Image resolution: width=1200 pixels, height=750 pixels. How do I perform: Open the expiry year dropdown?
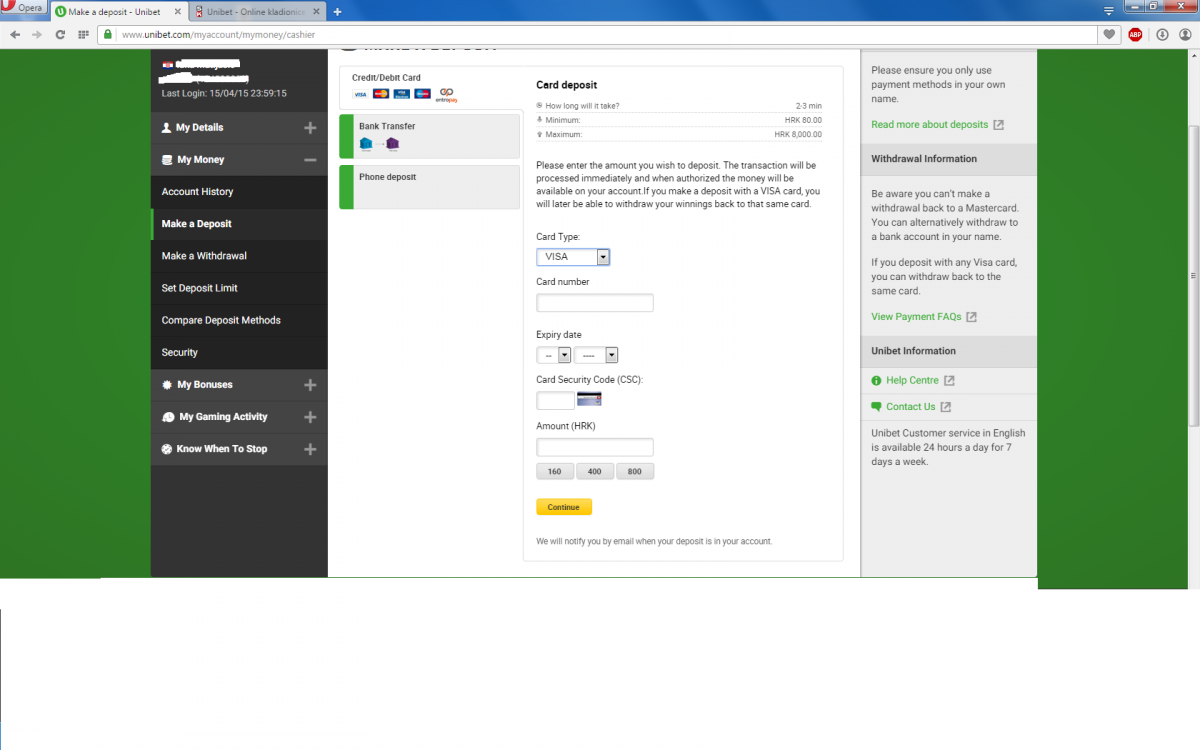point(597,355)
